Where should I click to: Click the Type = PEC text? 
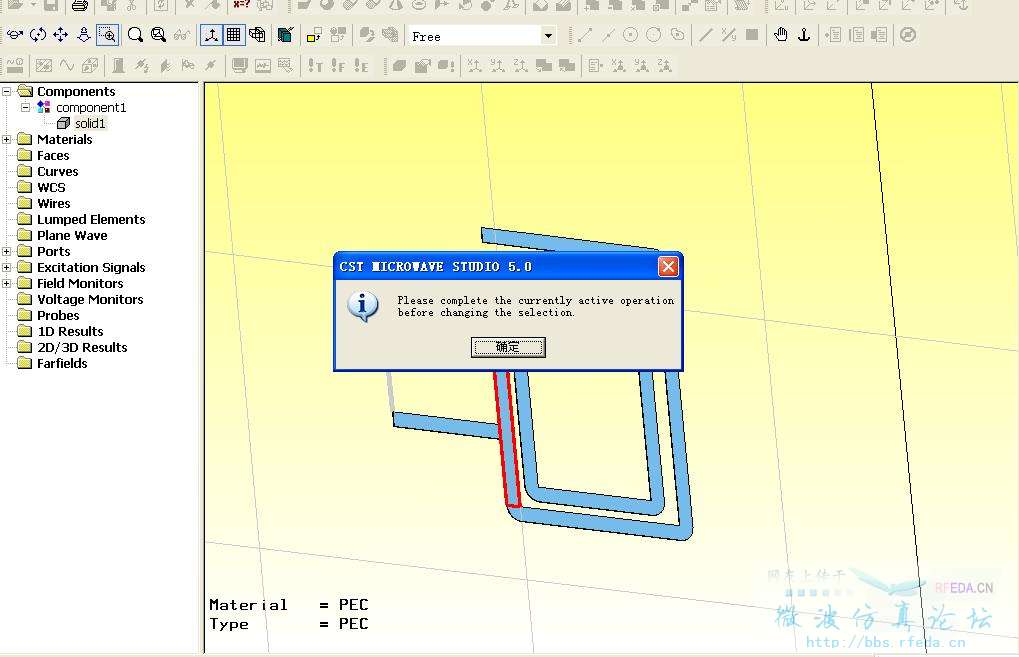point(289,624)
